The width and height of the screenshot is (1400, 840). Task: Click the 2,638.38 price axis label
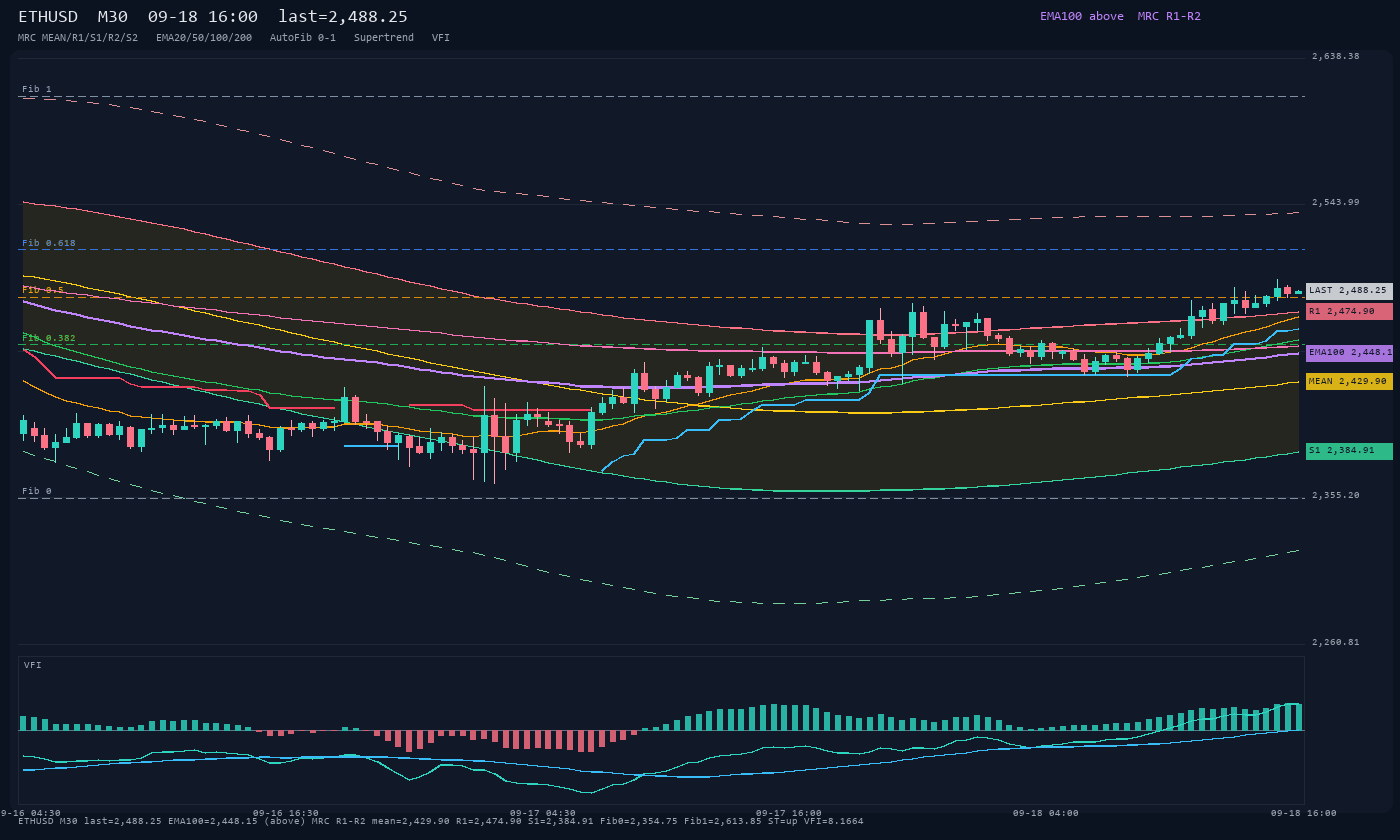1336,56
